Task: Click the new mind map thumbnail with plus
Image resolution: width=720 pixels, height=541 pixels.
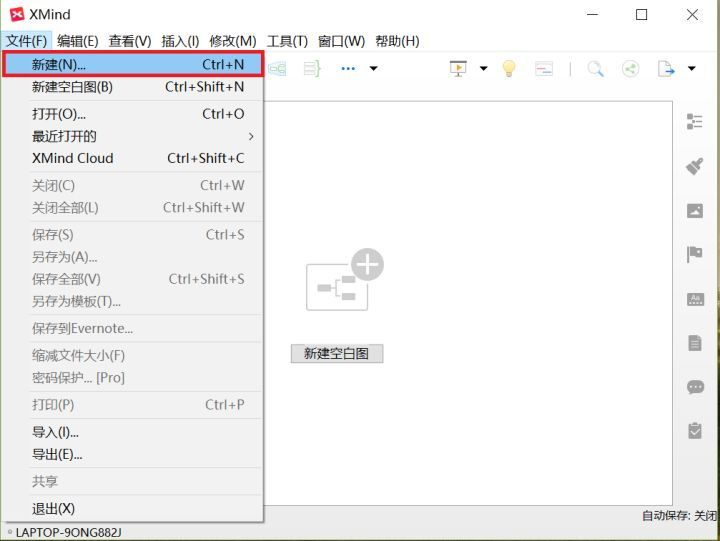Action: click(x=344, y=280)
